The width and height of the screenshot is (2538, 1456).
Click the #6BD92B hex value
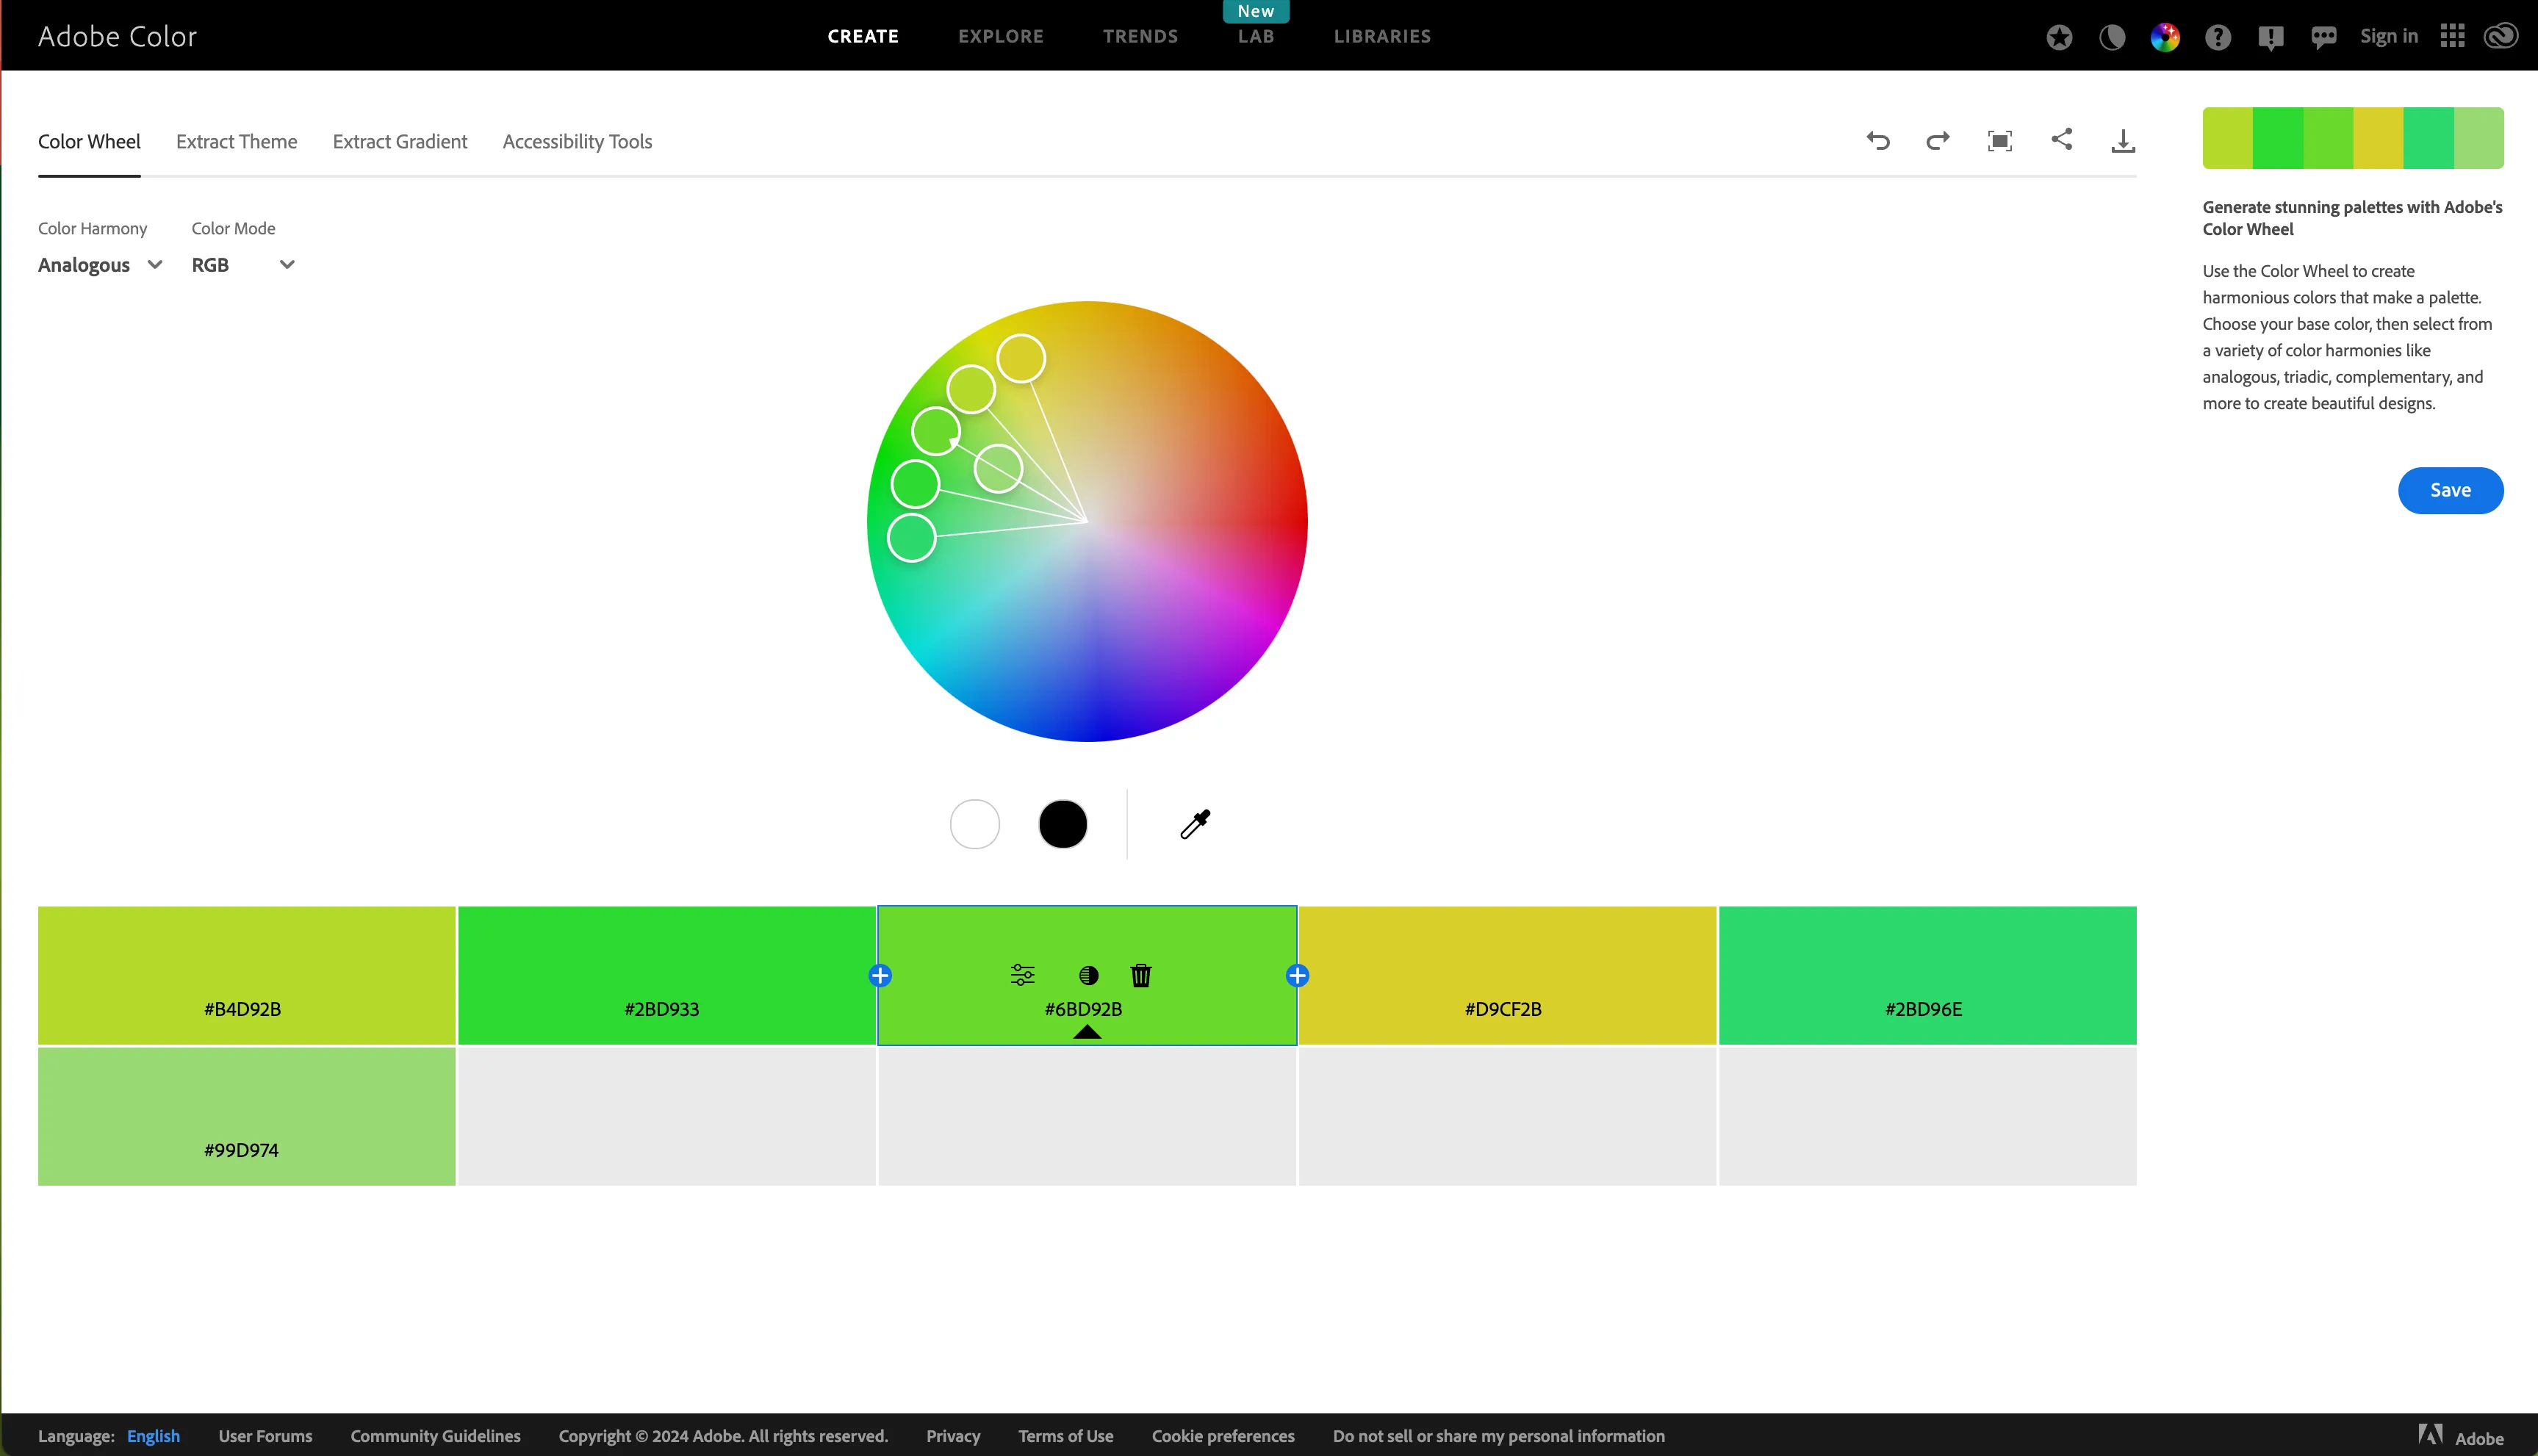point(1083,1009)
